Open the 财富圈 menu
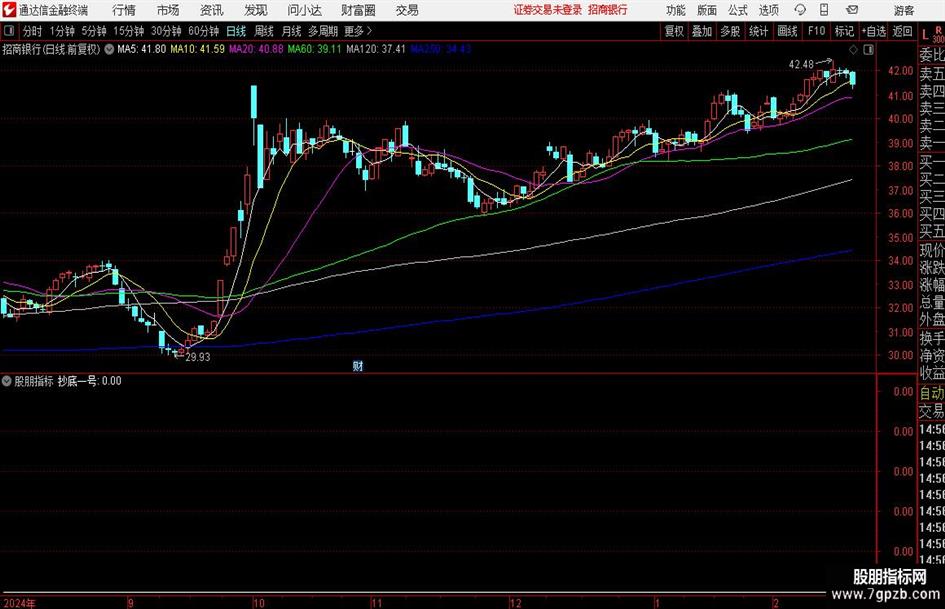 [x=358, y=10]
